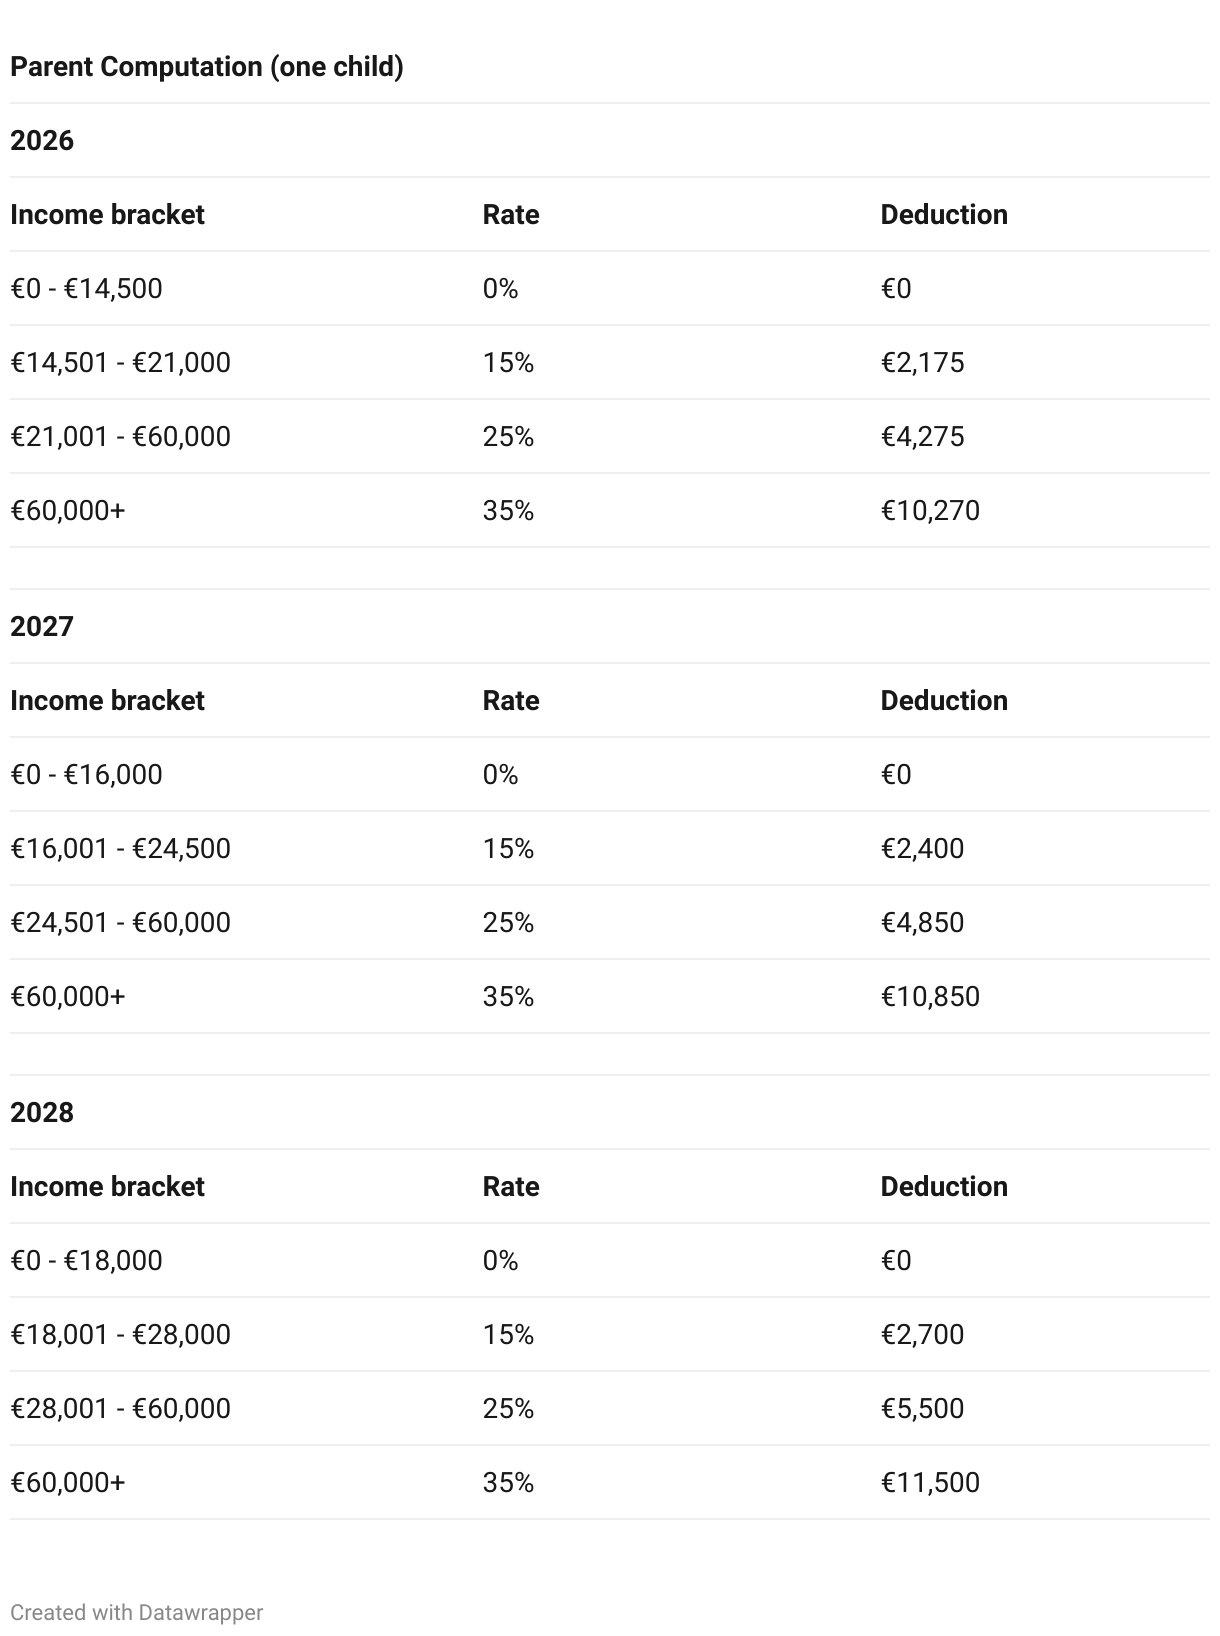Select the €14,501 - €21,000 bracket cell
The width and height of the screenshot is (1220, 1636).
[120, 362]
